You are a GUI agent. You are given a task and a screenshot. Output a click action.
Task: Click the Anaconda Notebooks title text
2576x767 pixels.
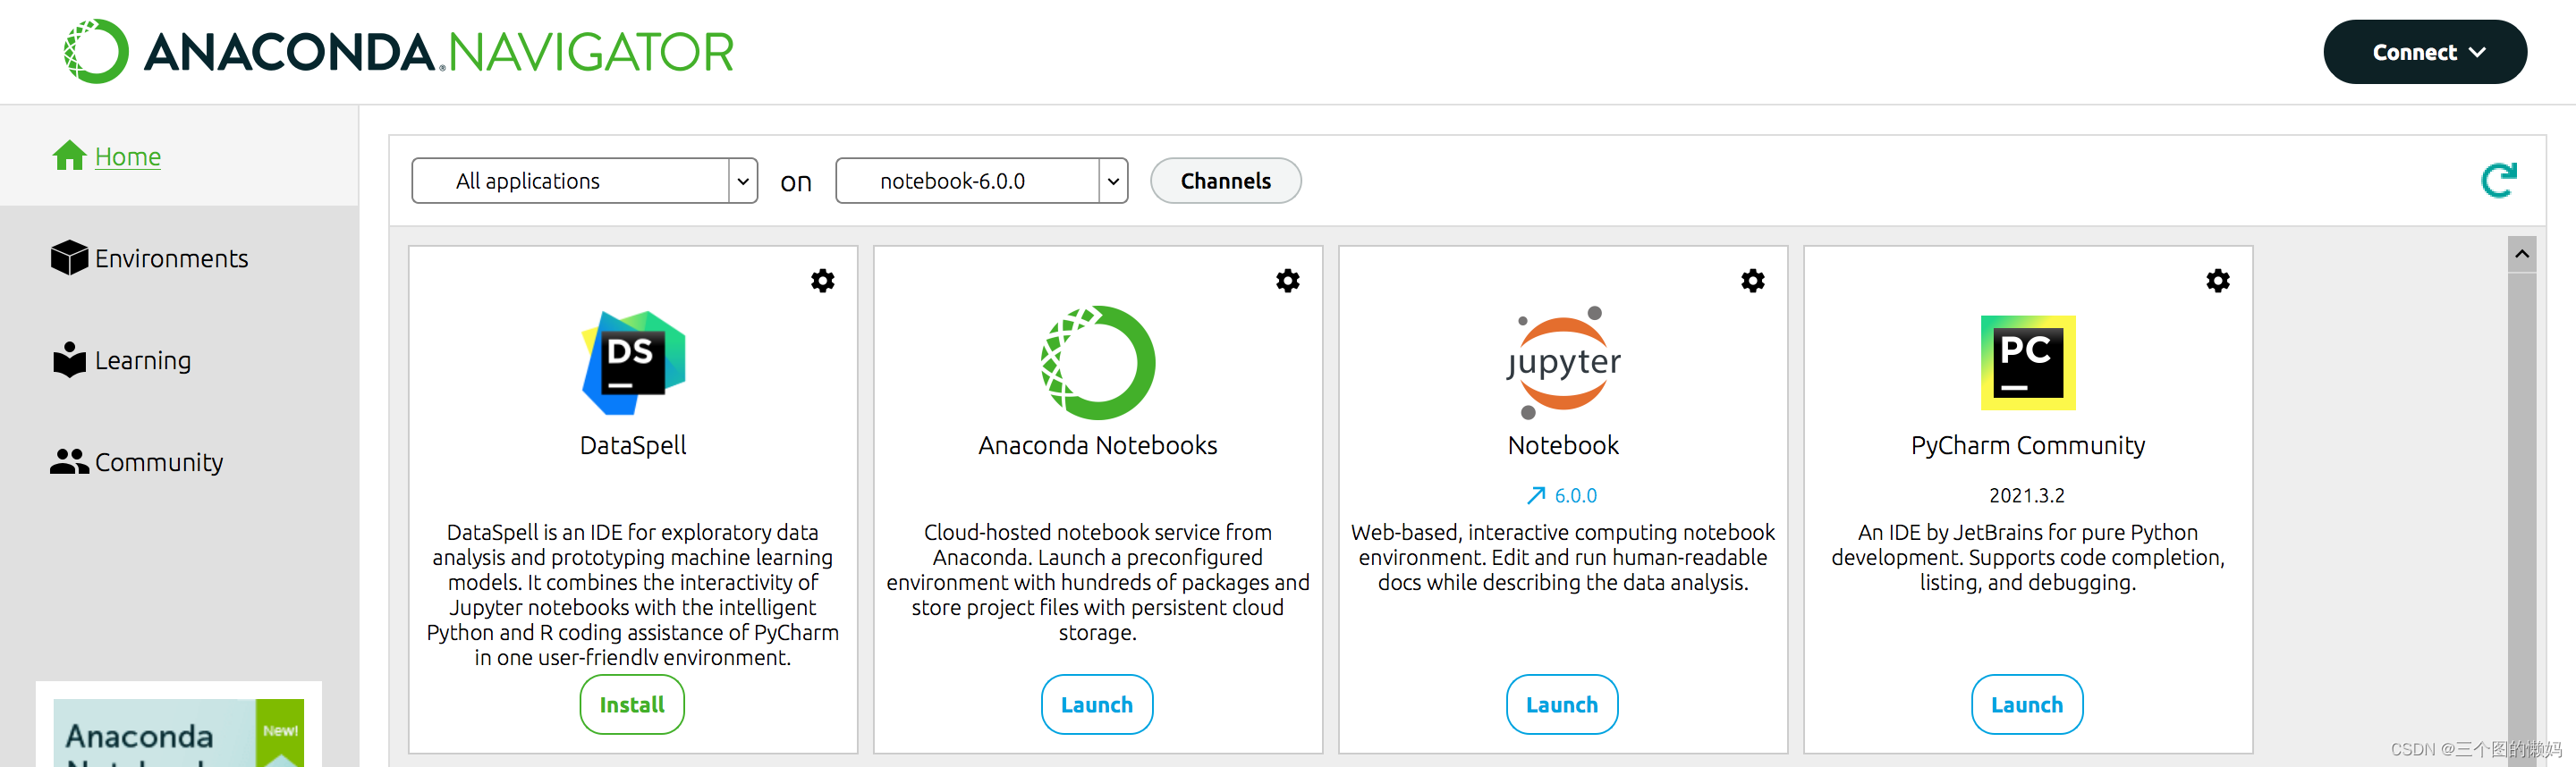click(x=1098, y=445)
